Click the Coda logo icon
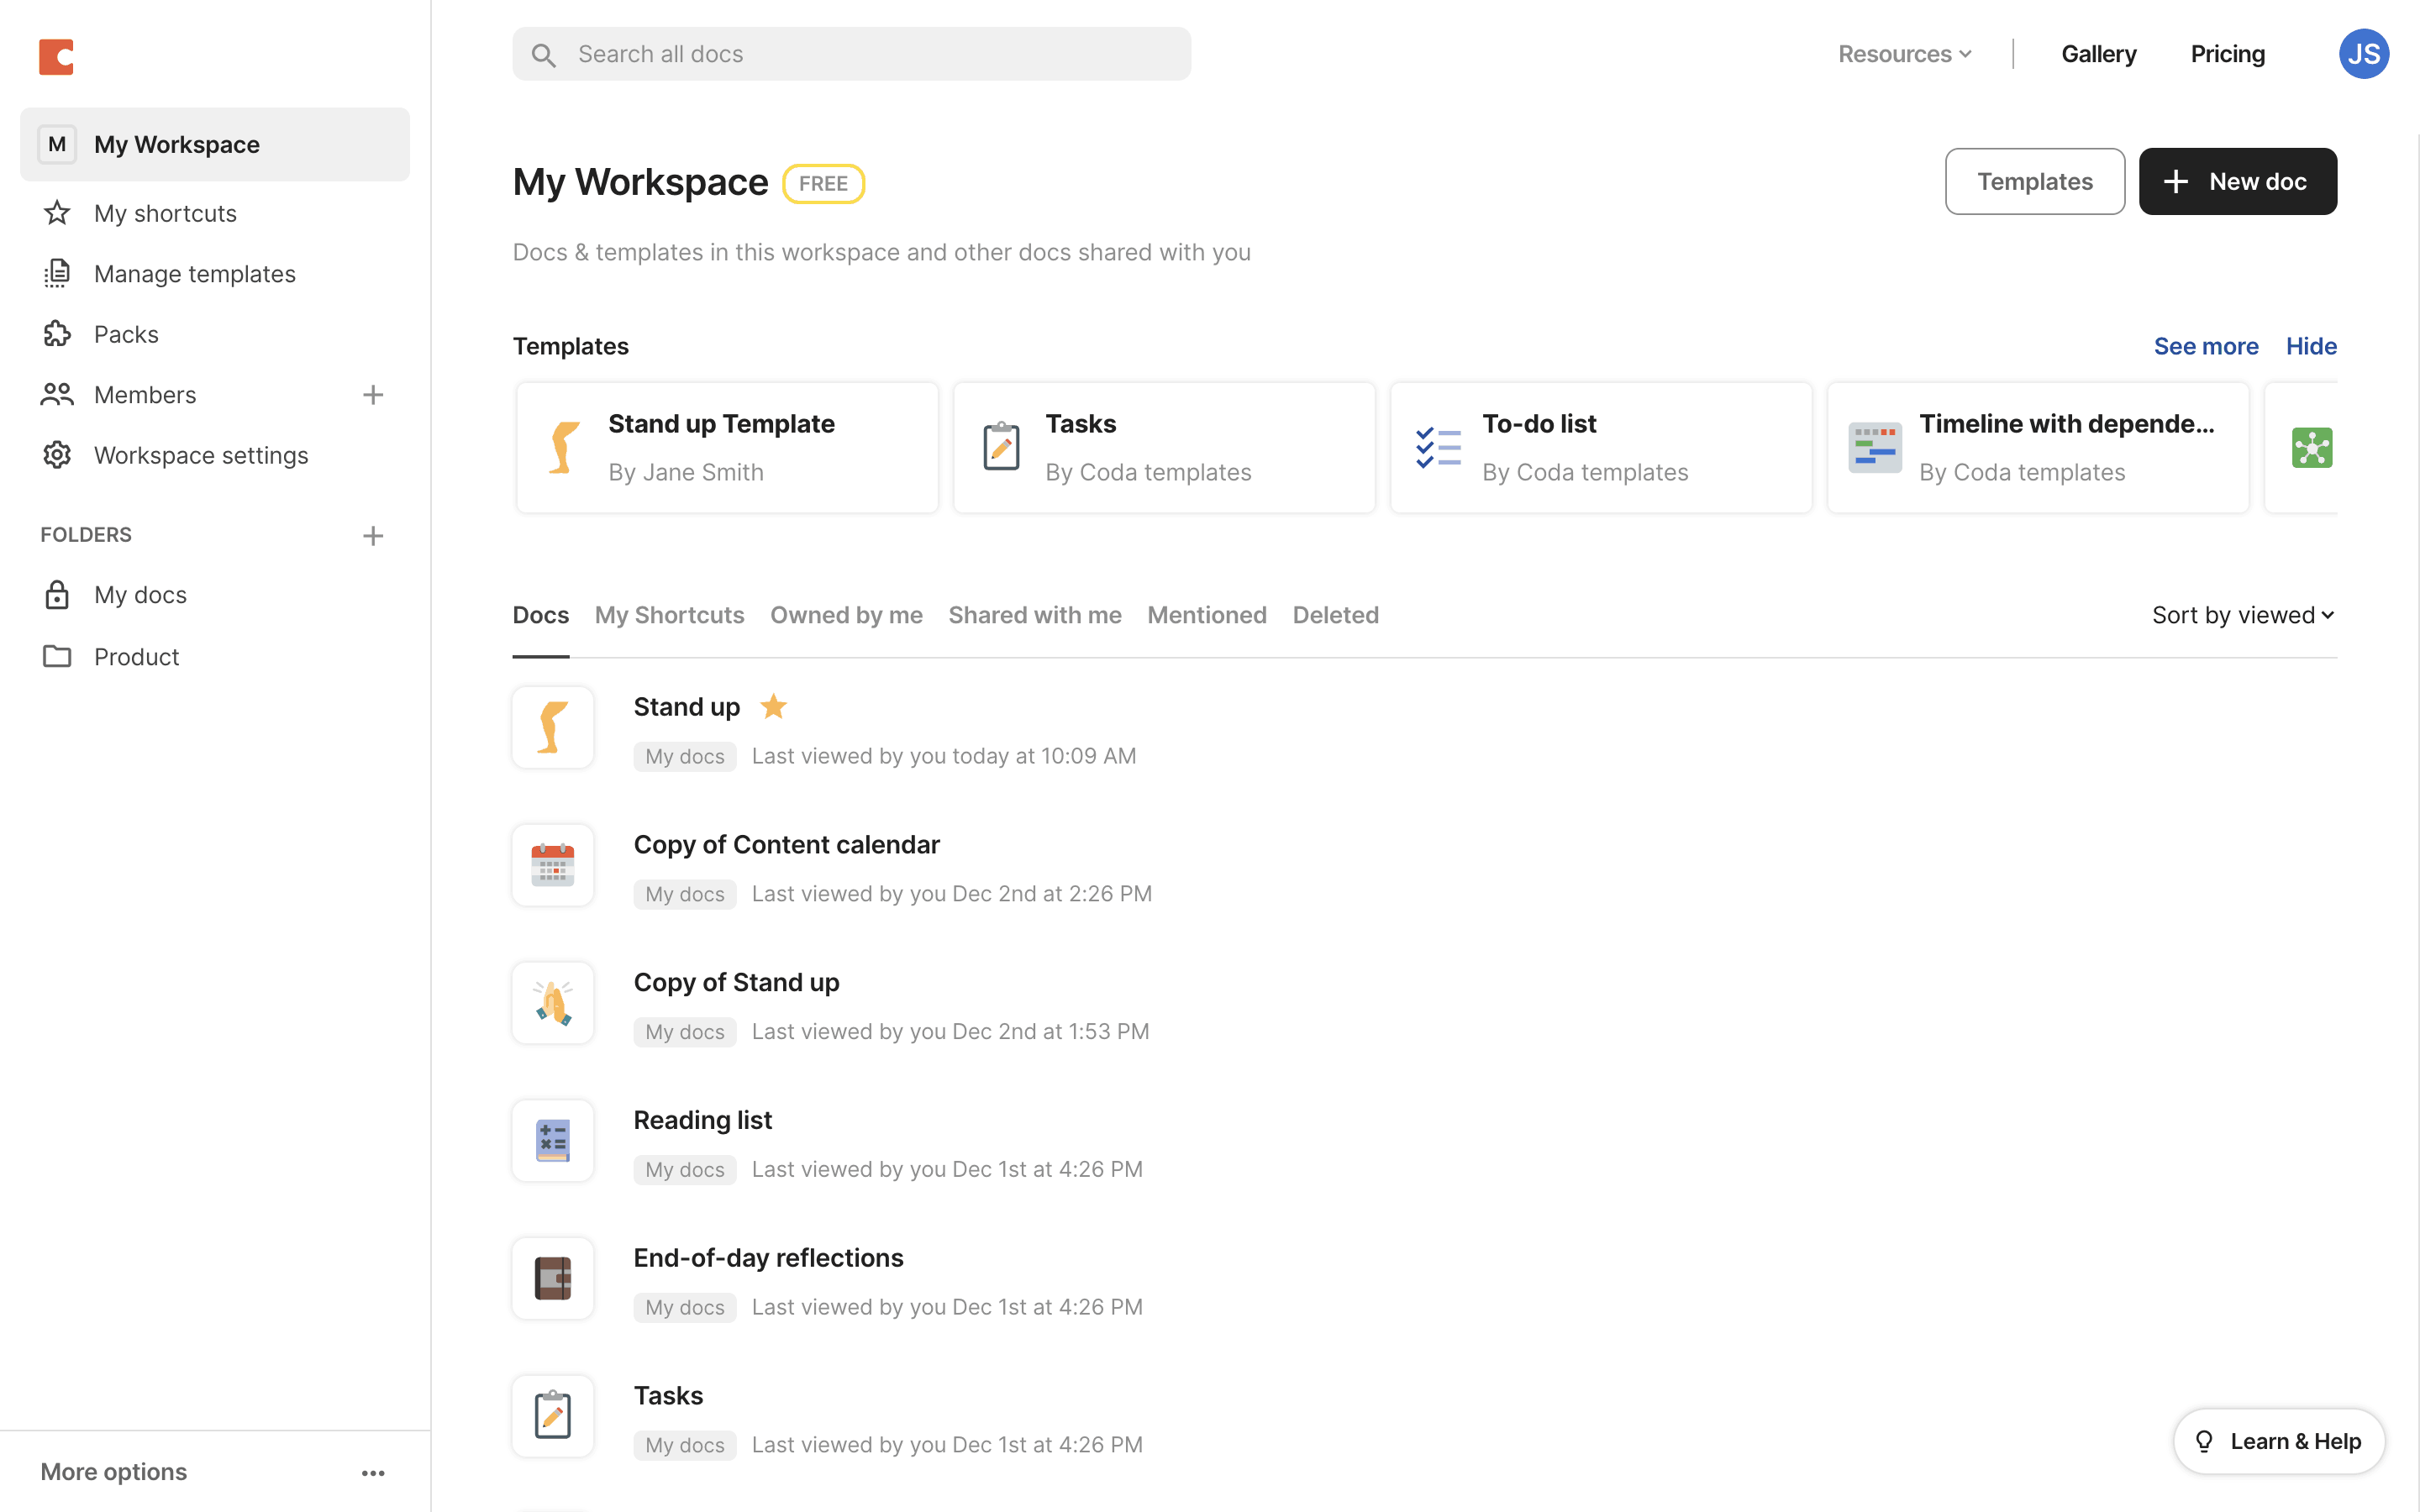Viewport: 2420px width, 1512px height. tap(56, 56)
